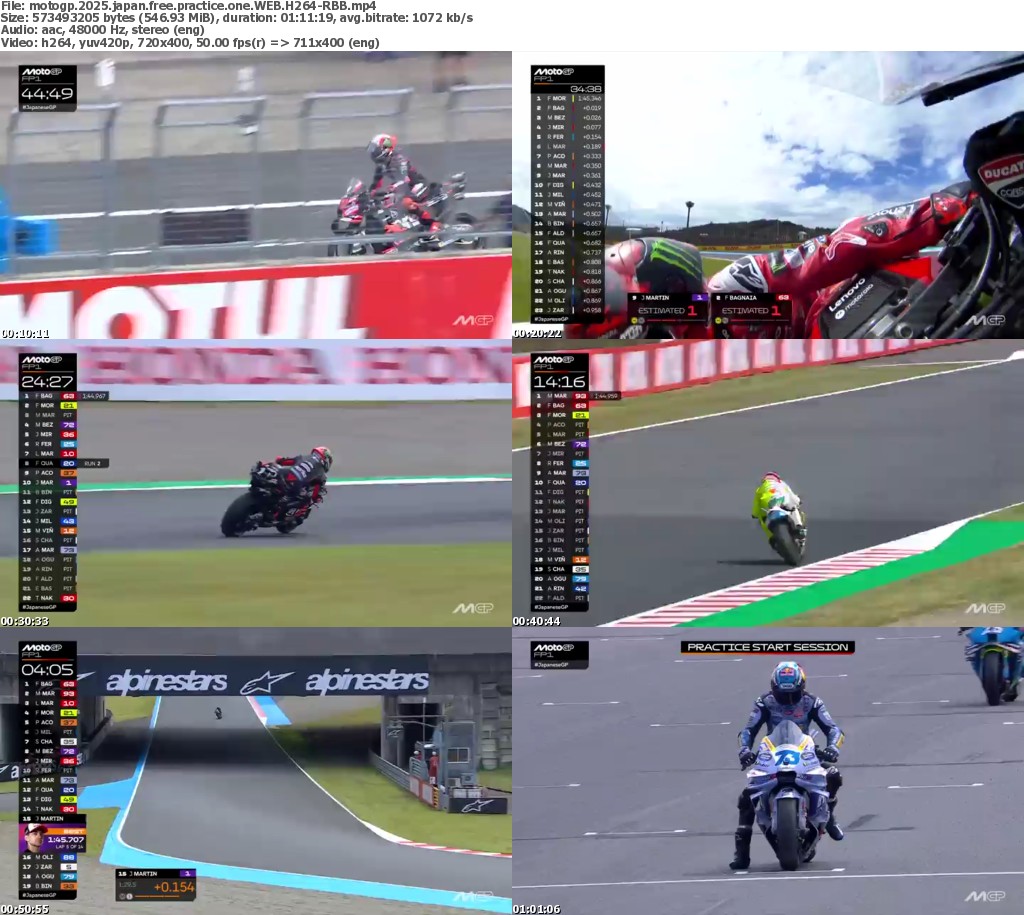This screenshot has height=915, width=1024.
Task: Click the Alpinestars star logo on the bridge
Action: coord(272,682)
